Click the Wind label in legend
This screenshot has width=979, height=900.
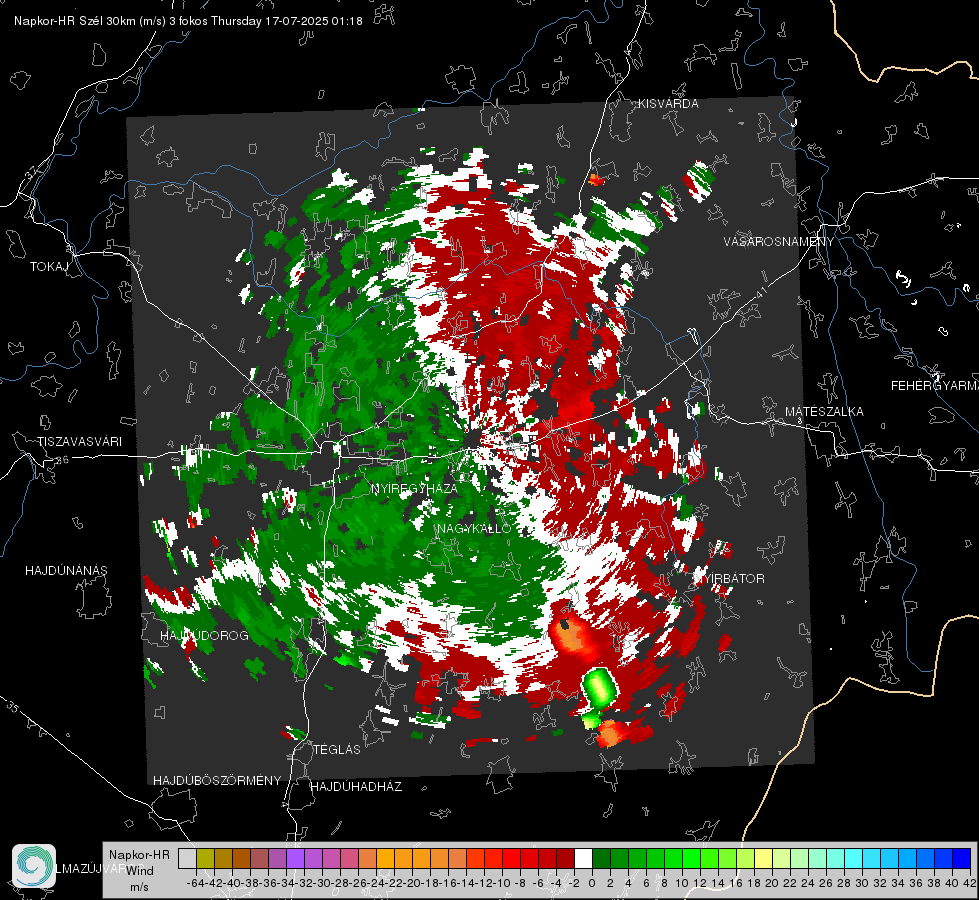140,871
